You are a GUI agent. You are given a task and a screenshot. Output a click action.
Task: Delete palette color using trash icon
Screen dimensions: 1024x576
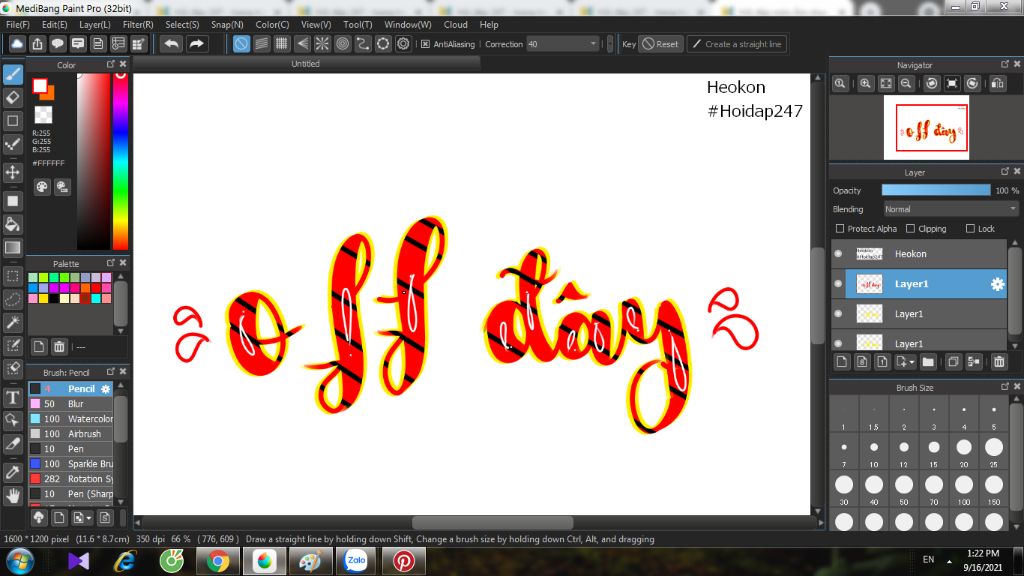point(59,347)
